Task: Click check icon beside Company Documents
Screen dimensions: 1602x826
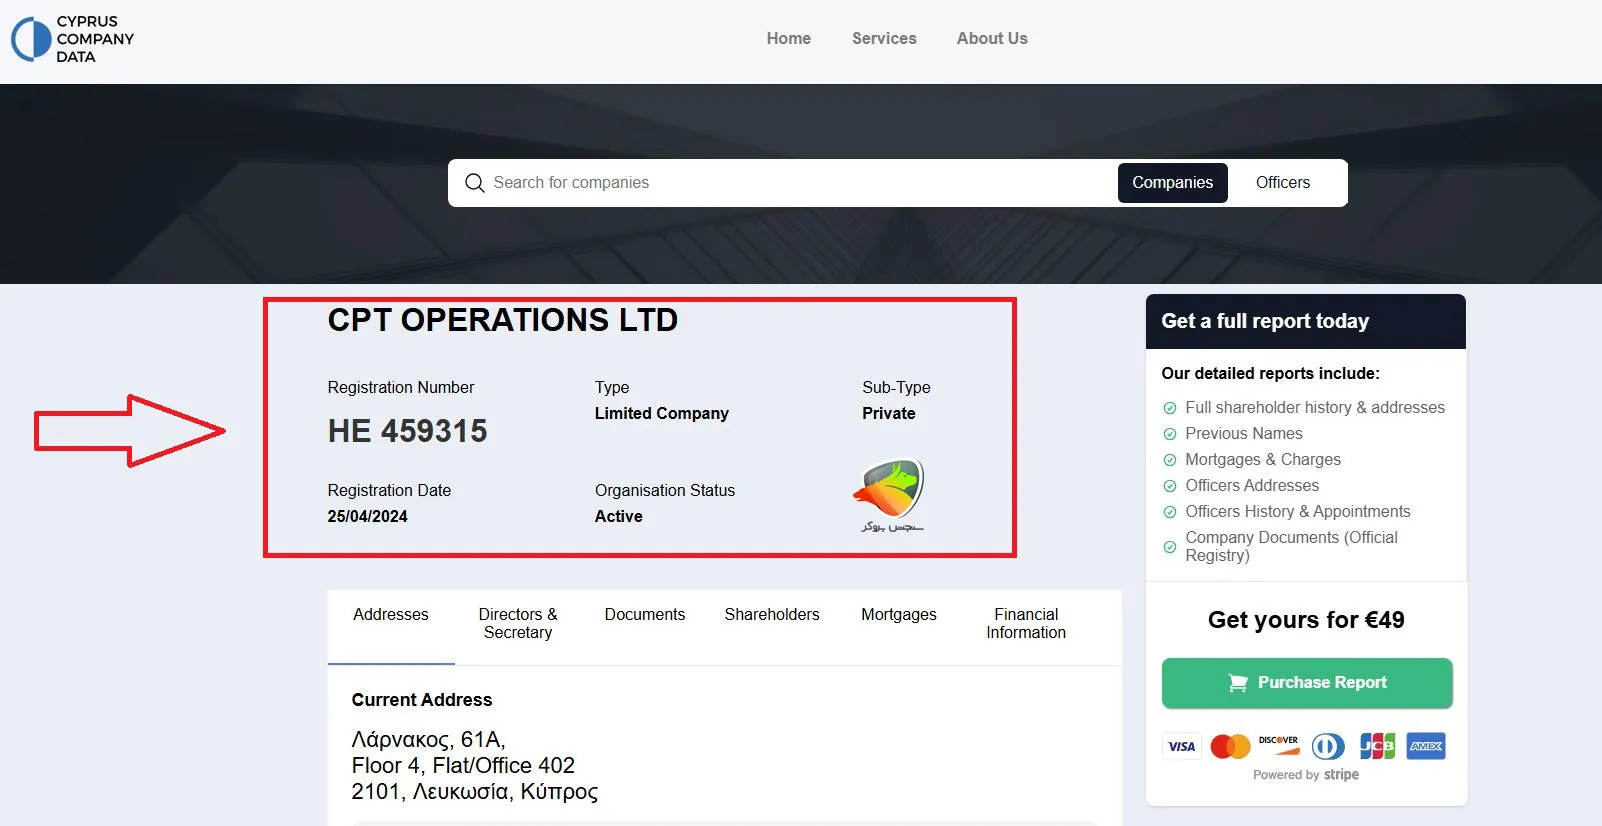Action: 1169,547
